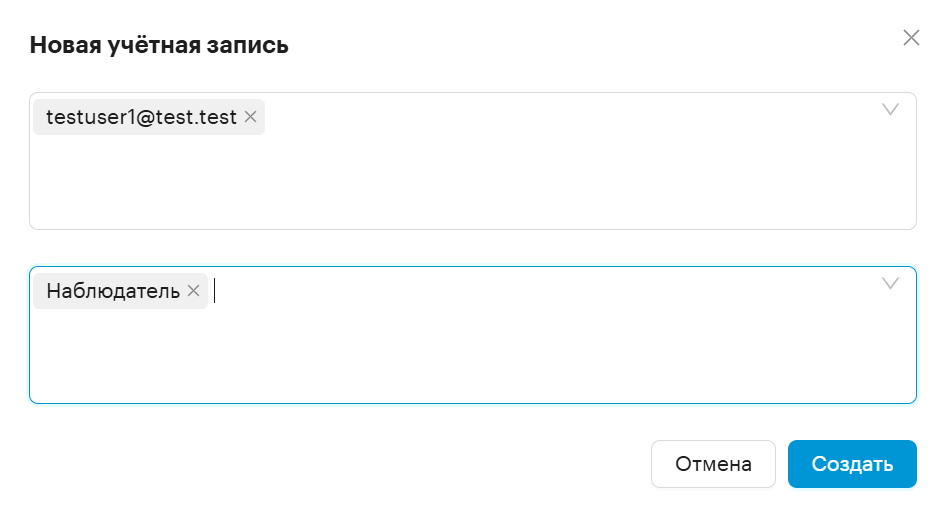Screen dimensions: 943x512
Task: Place cursor right after the testuser1@test.test tag
Action: (272, 117)
